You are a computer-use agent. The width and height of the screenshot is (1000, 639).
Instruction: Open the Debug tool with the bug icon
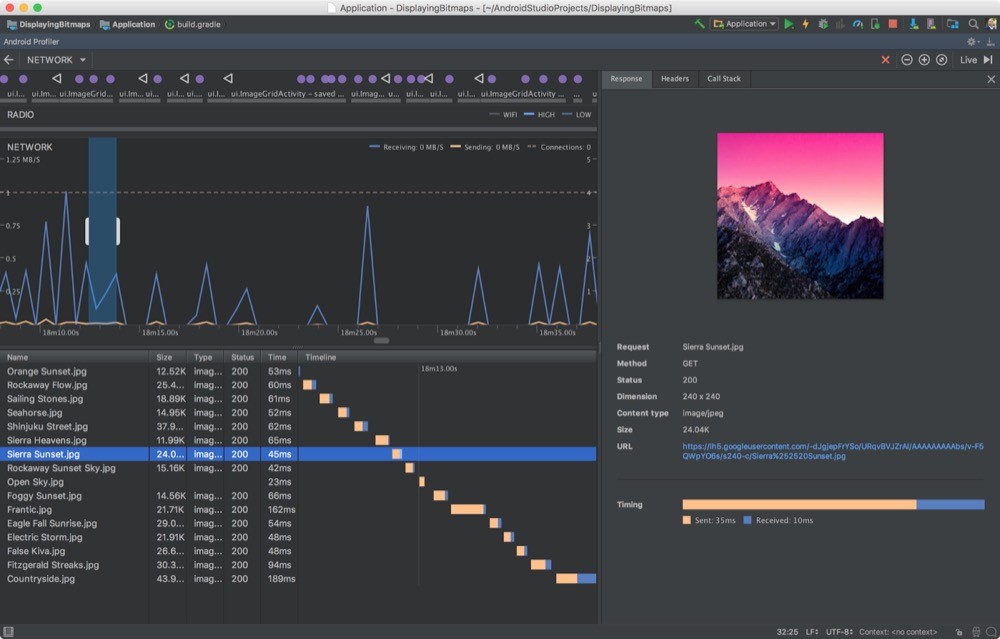[822, 23]
